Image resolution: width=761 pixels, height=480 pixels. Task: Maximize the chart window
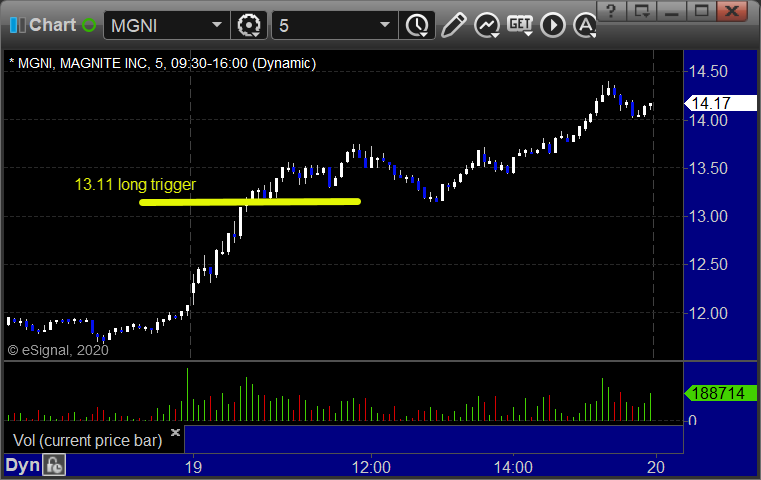coord(701,11)
